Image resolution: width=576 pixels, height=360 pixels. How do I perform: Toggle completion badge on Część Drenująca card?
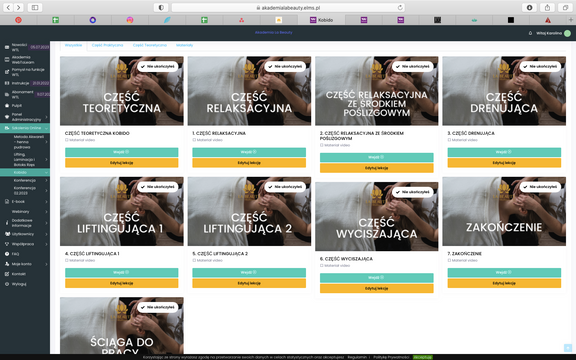click(540, 66)
